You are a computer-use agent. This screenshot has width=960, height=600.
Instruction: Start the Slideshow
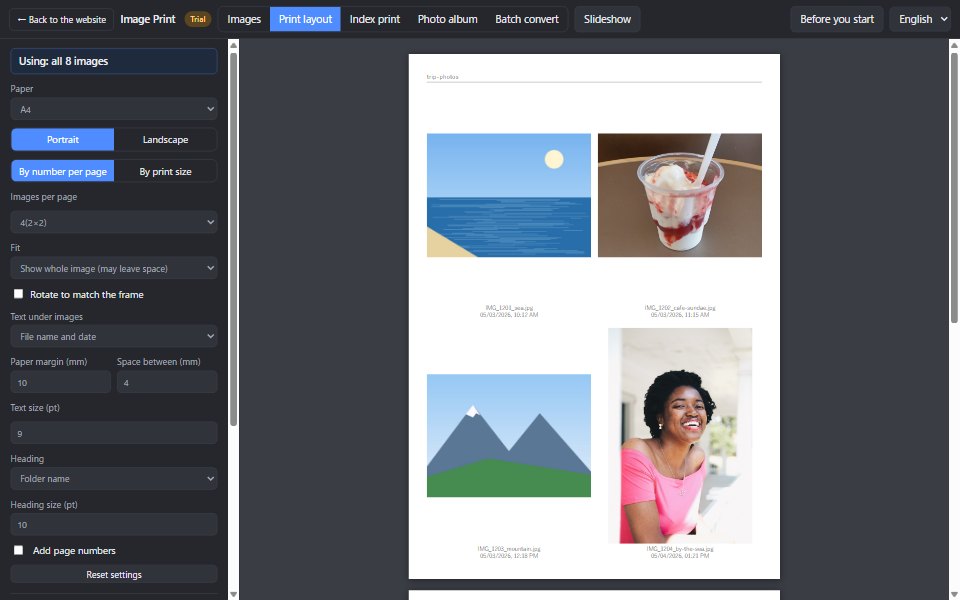pyautogui.click(x=607, y=20)
